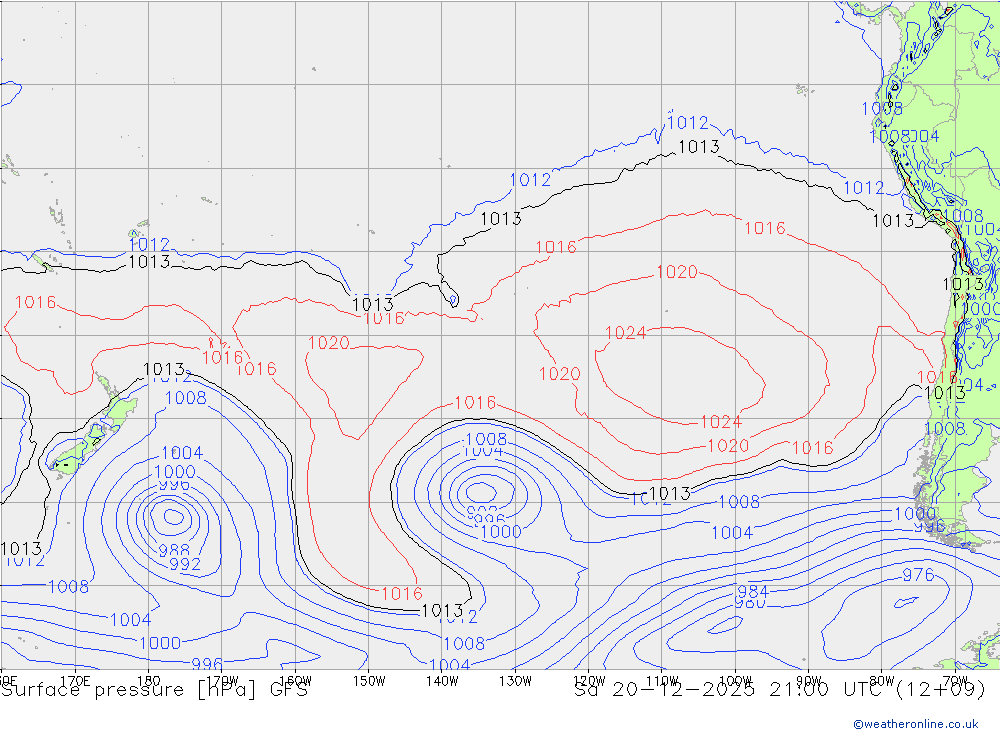Screen dimensions: 1000x733
Task: Click the 160W longitude axis label
Action: click(x=295, y=681)
